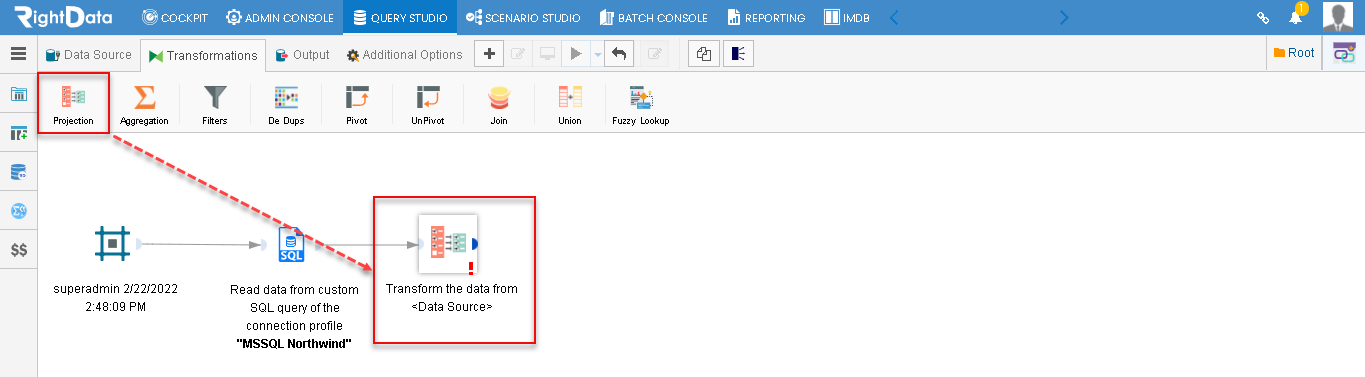Viewport: 1365px width, 377px height.
Task: Open the hamburger menu in sidebar
Action: [x=18, y=55]
